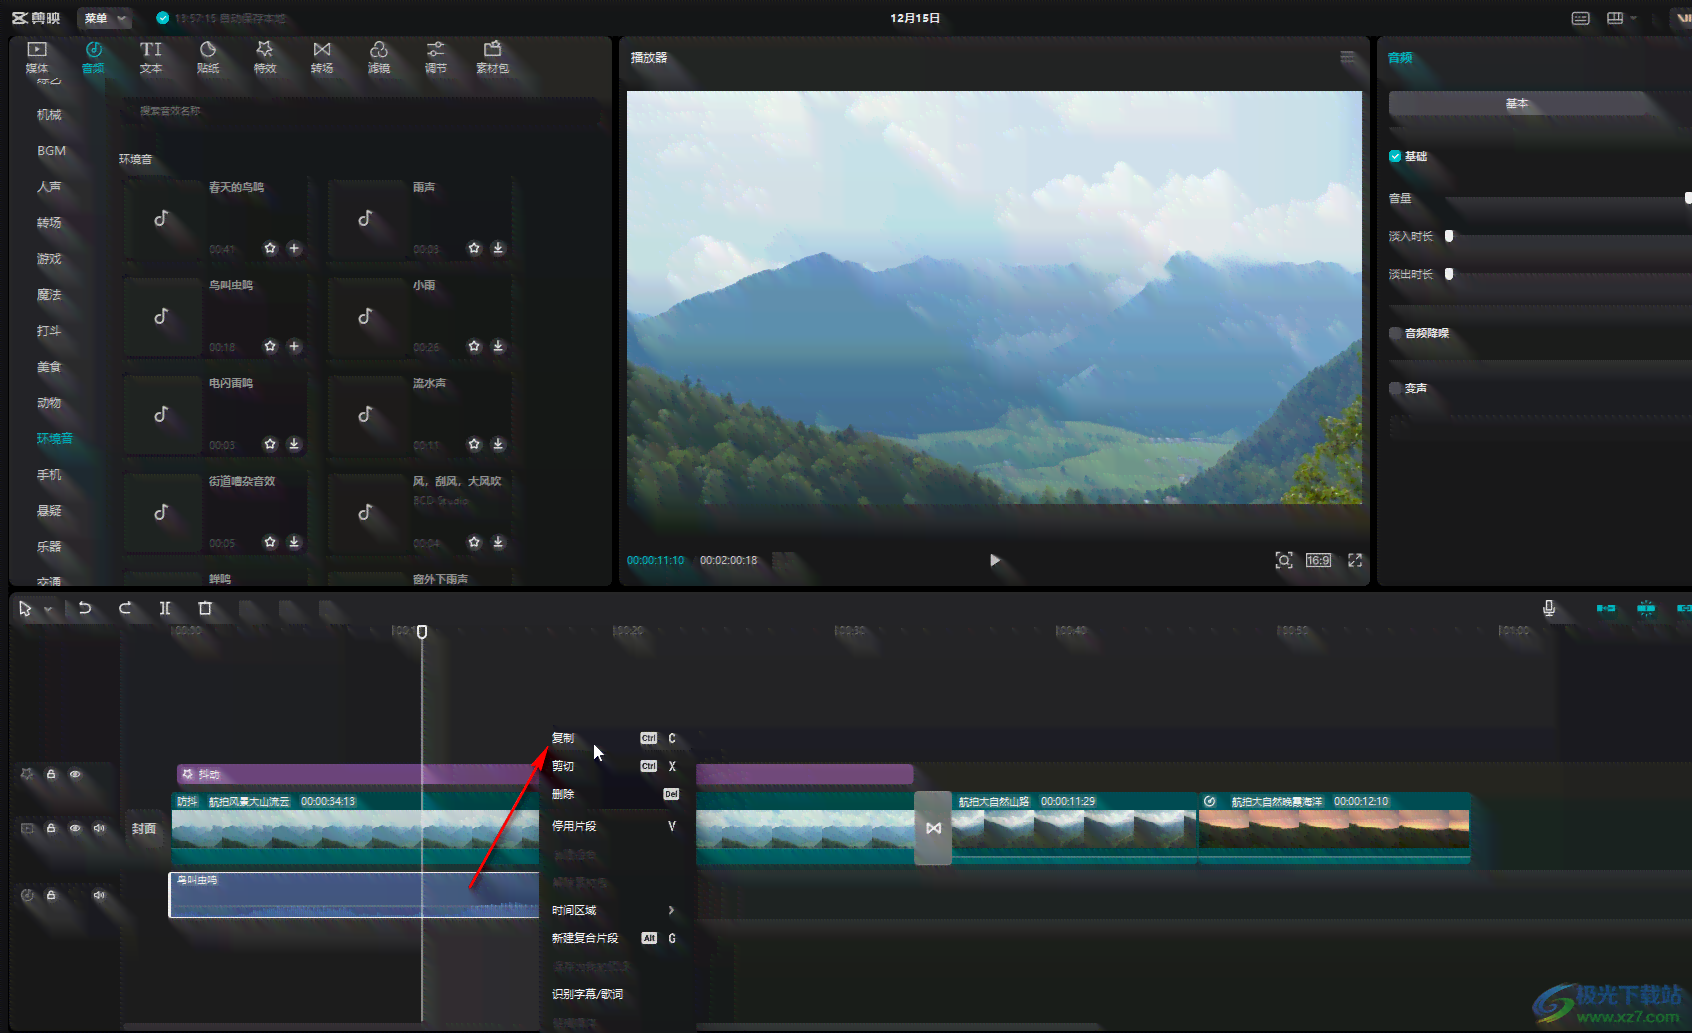
Task: Choose 识别字幕/歌词 in the context menu
Action: 616,994
